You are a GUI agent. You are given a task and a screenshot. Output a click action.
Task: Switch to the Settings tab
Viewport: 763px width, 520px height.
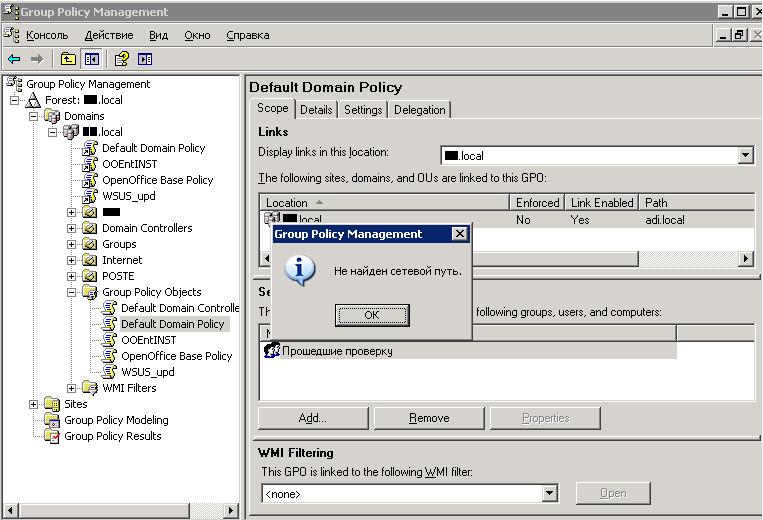363,110
